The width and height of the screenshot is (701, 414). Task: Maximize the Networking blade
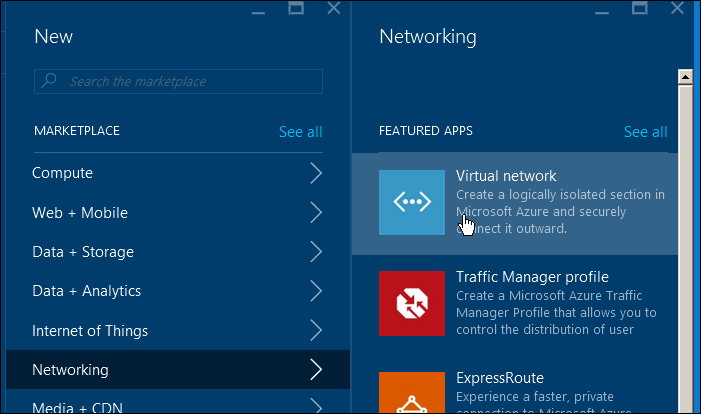[639, 8]
